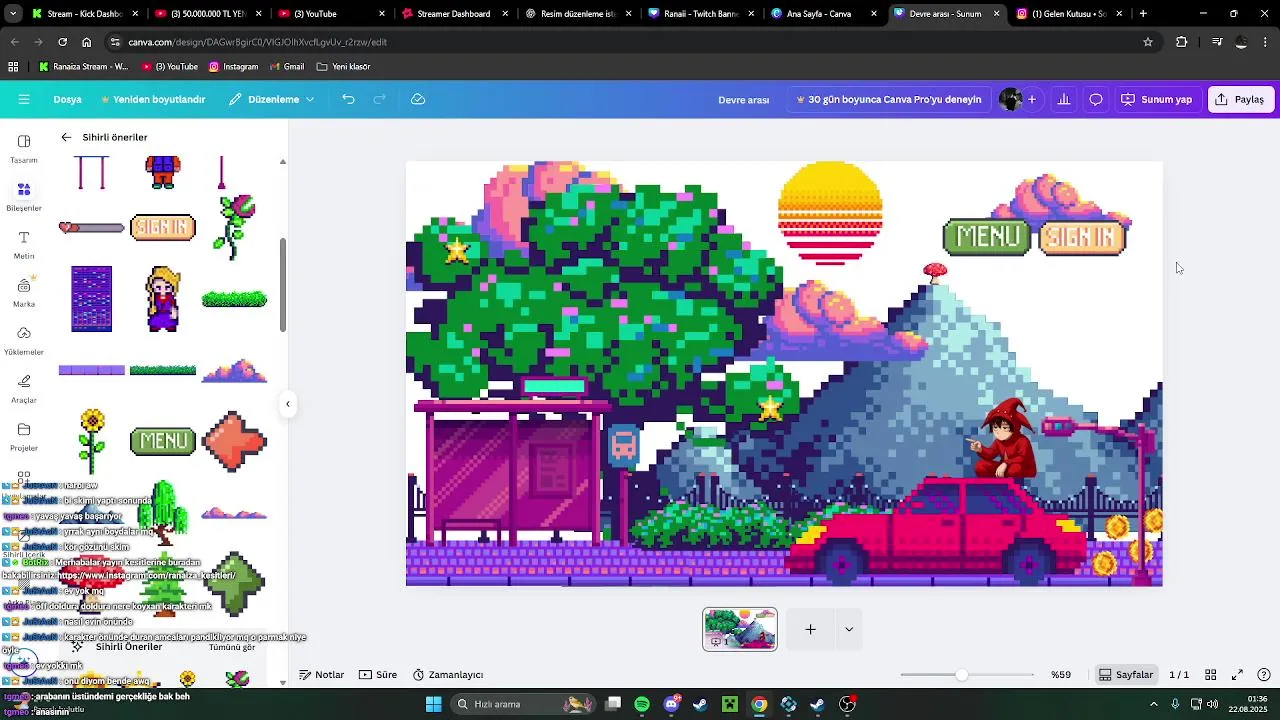Viewport: 1280px width, 720px height.
Task: Bookmark this page with the star icon
Action: (1148, 42)
